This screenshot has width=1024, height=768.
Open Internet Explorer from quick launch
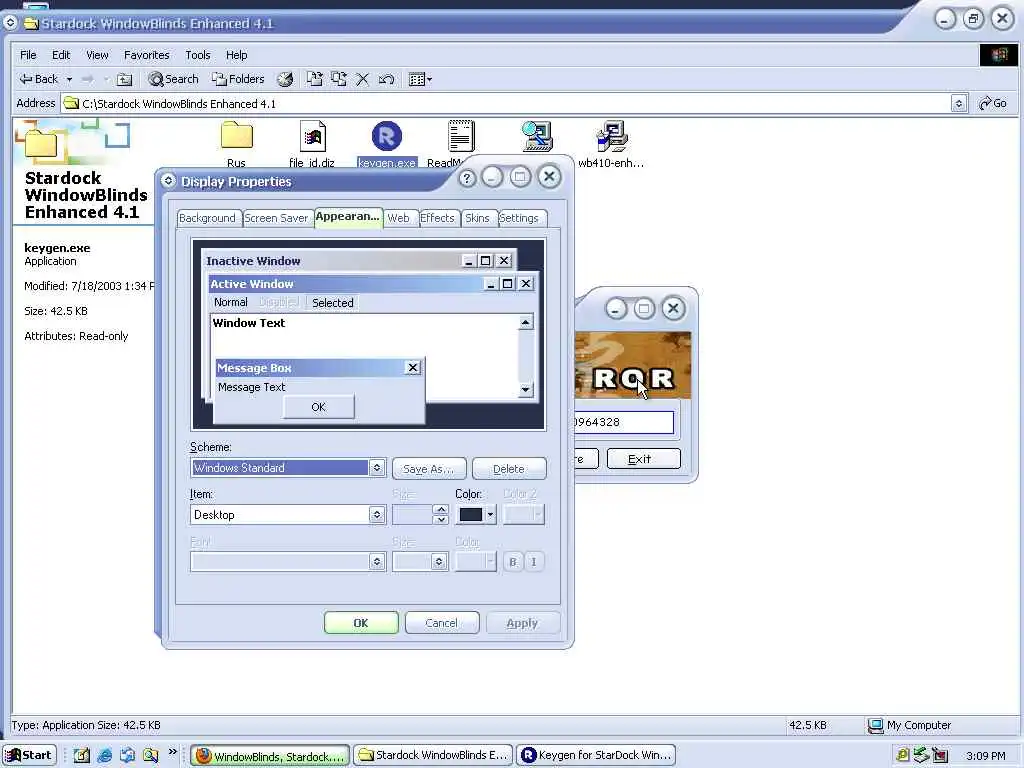click(104, 756)
